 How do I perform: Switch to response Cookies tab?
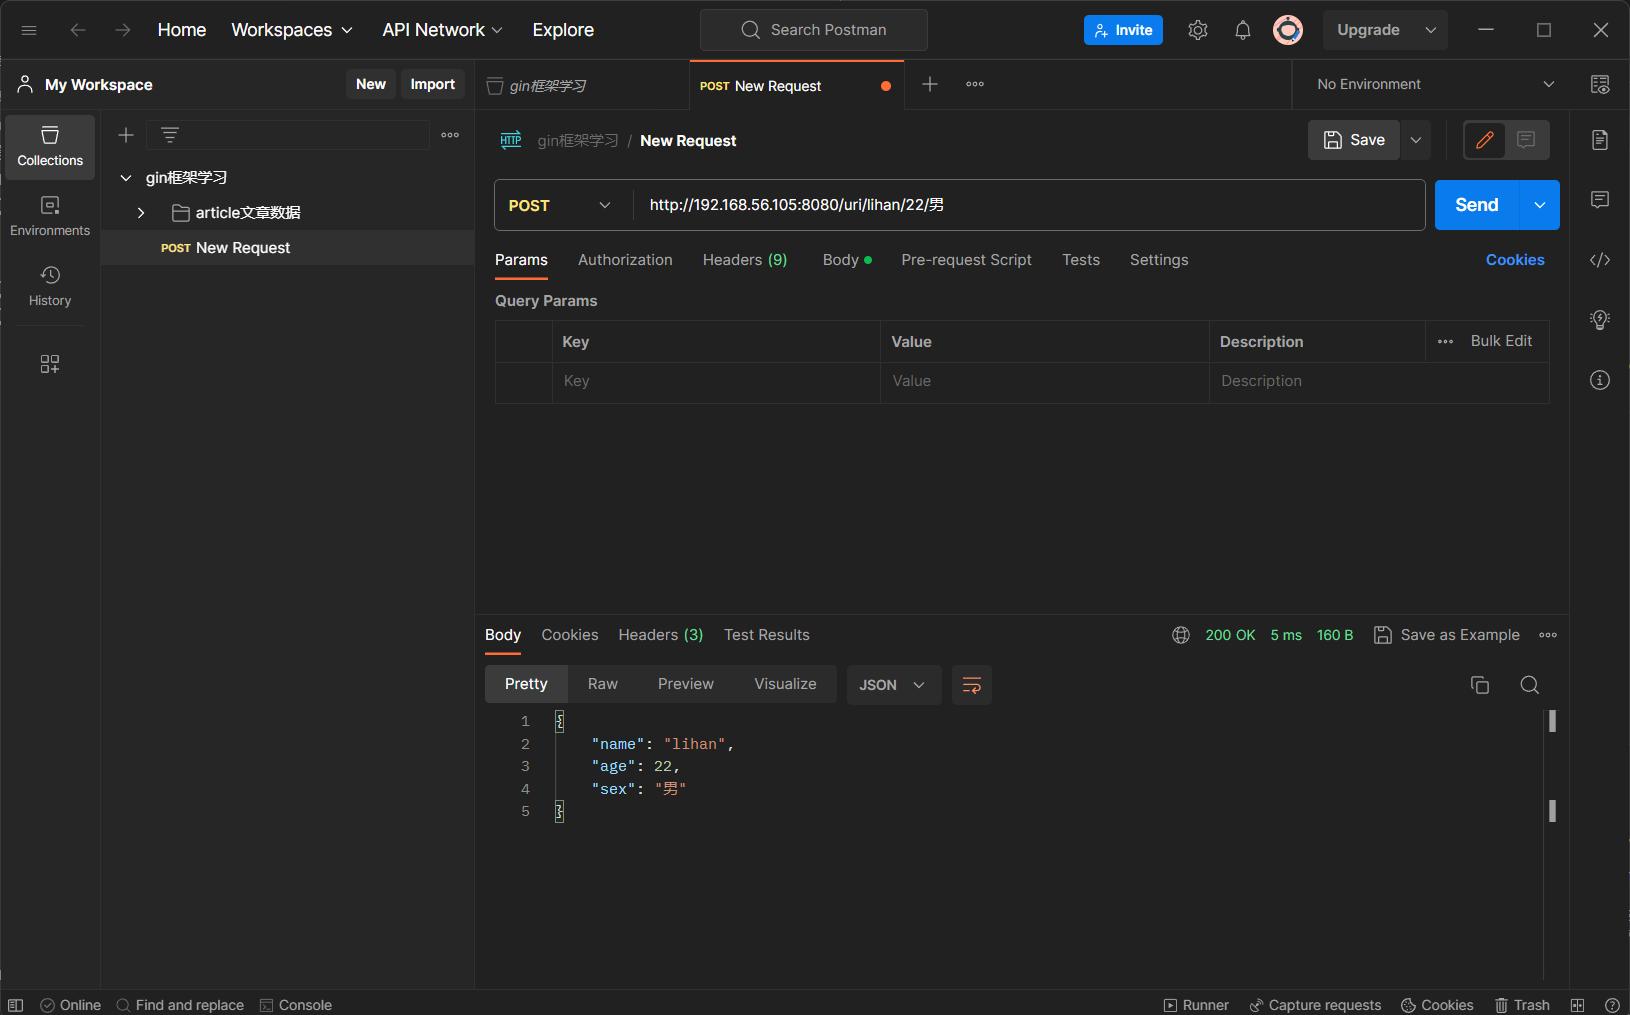[x=570, y=635]
